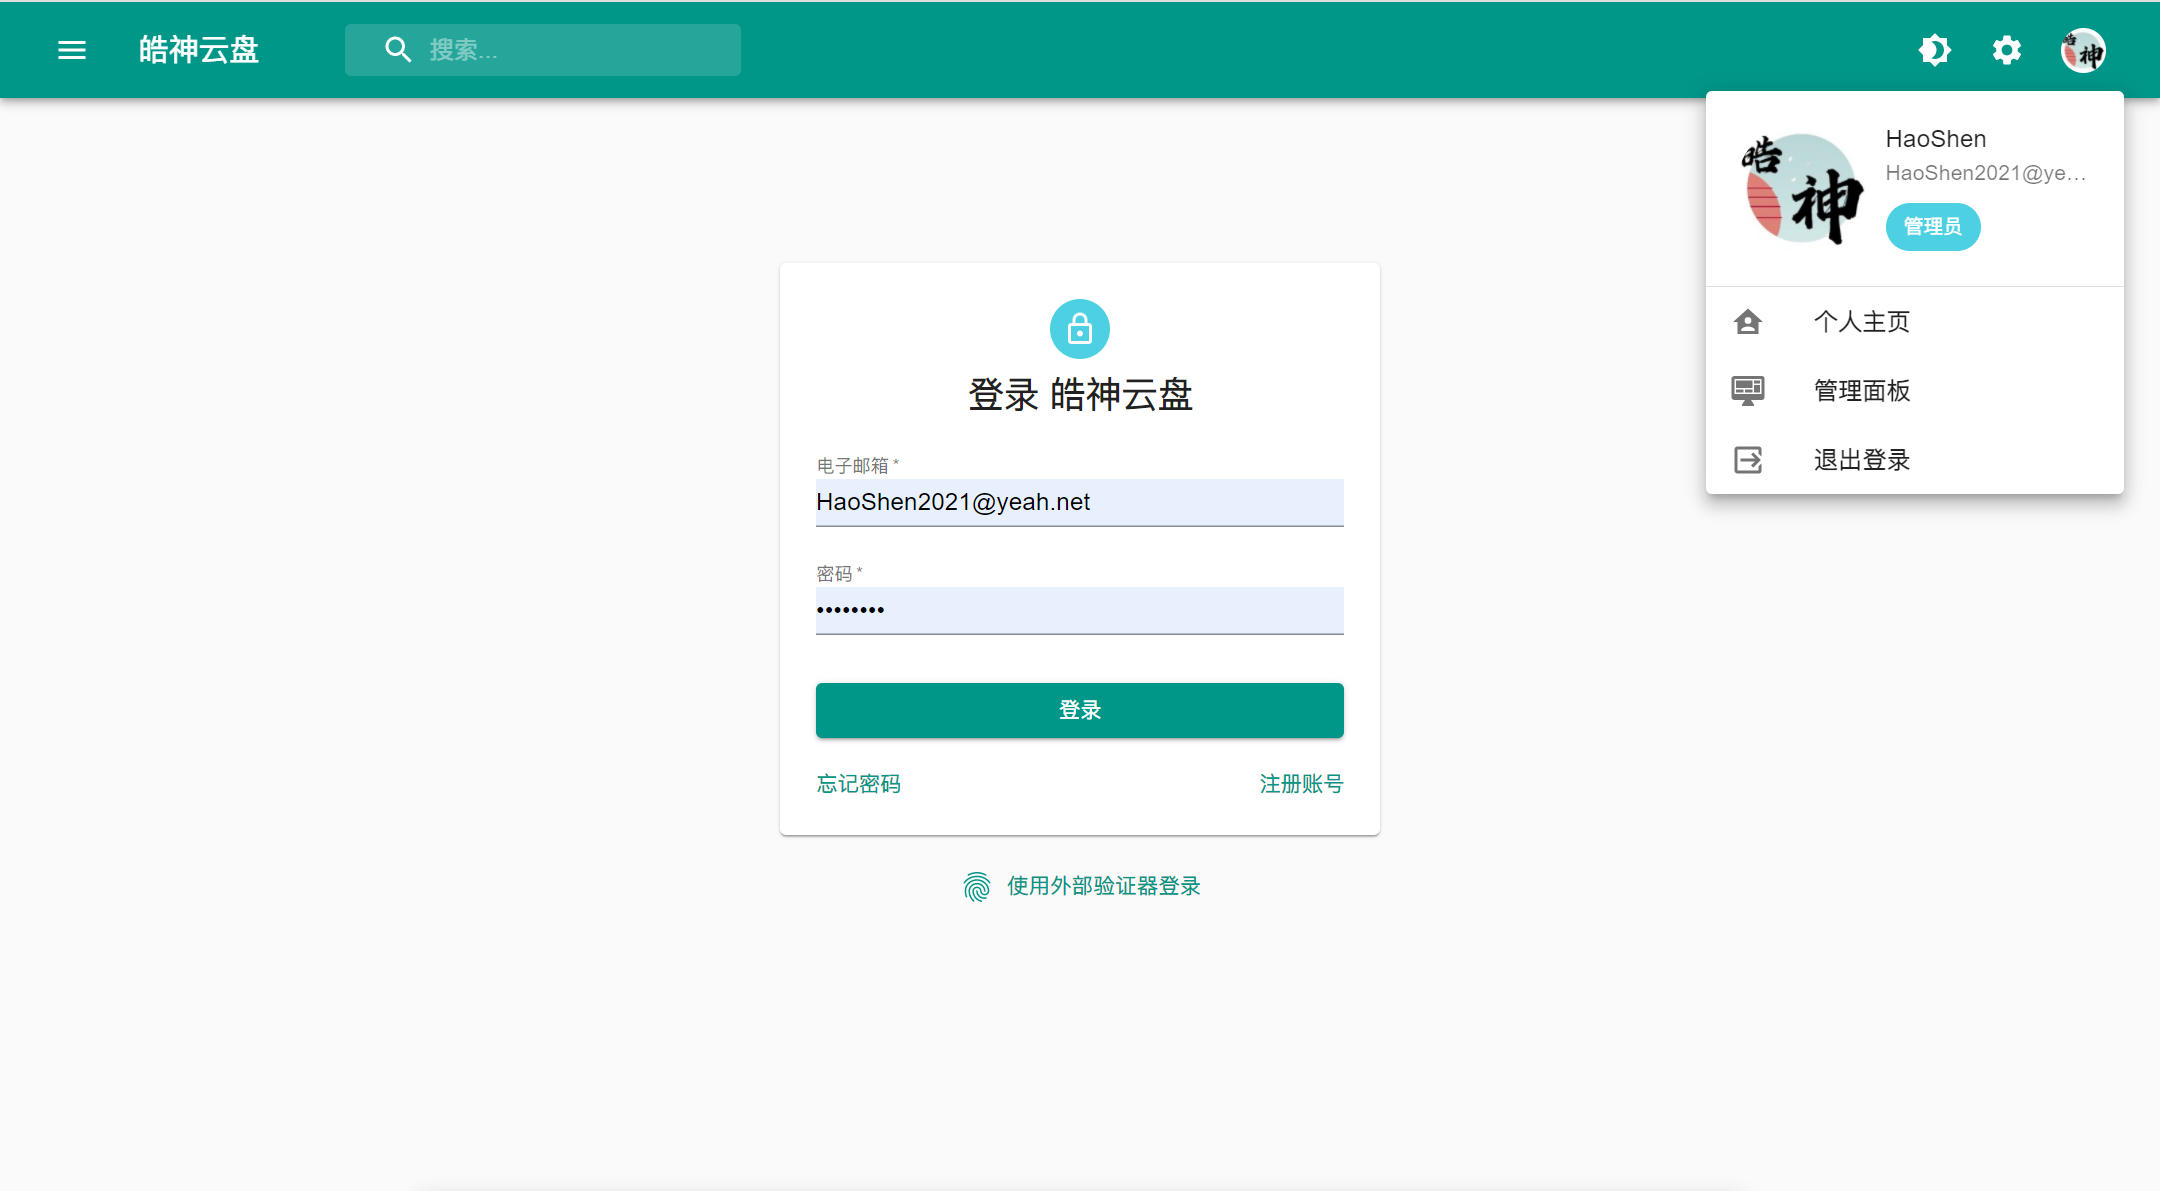Open 个人主页 menu item
The height and width of the screenshot is (1191, 2160).
[x=1914, y=322]
